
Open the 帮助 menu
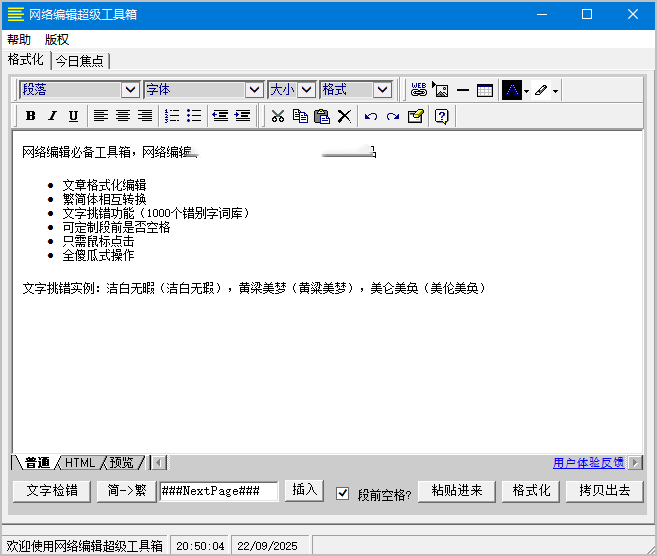(19, 40)
